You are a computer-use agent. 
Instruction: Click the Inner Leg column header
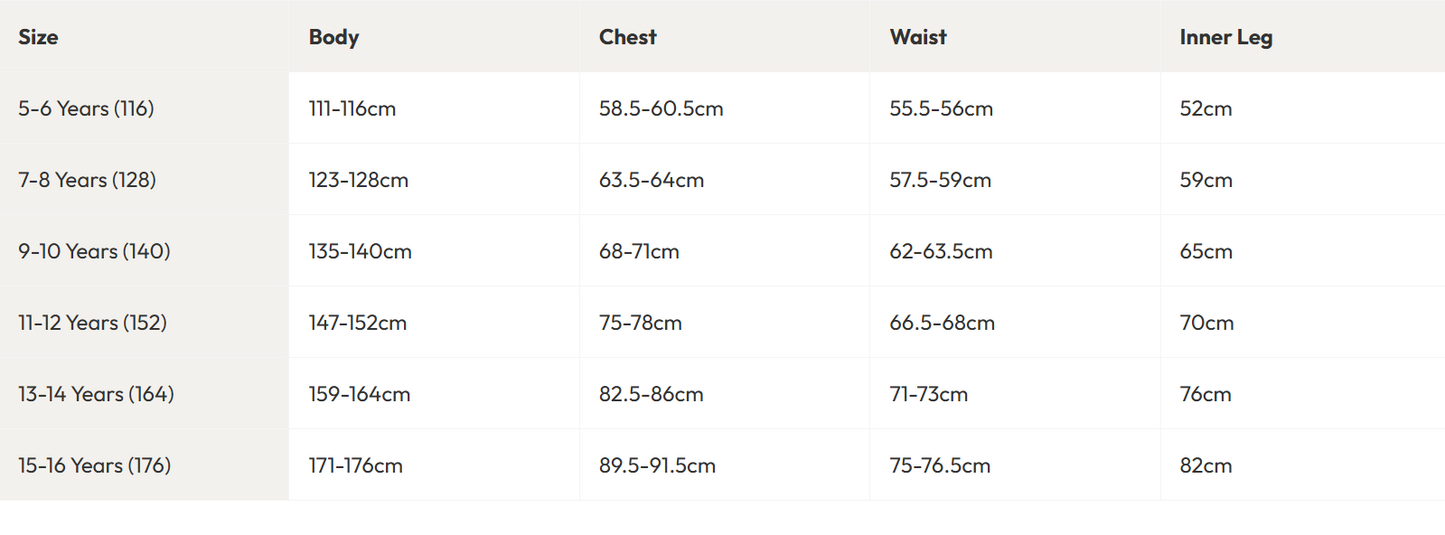tap(1226, 37)
